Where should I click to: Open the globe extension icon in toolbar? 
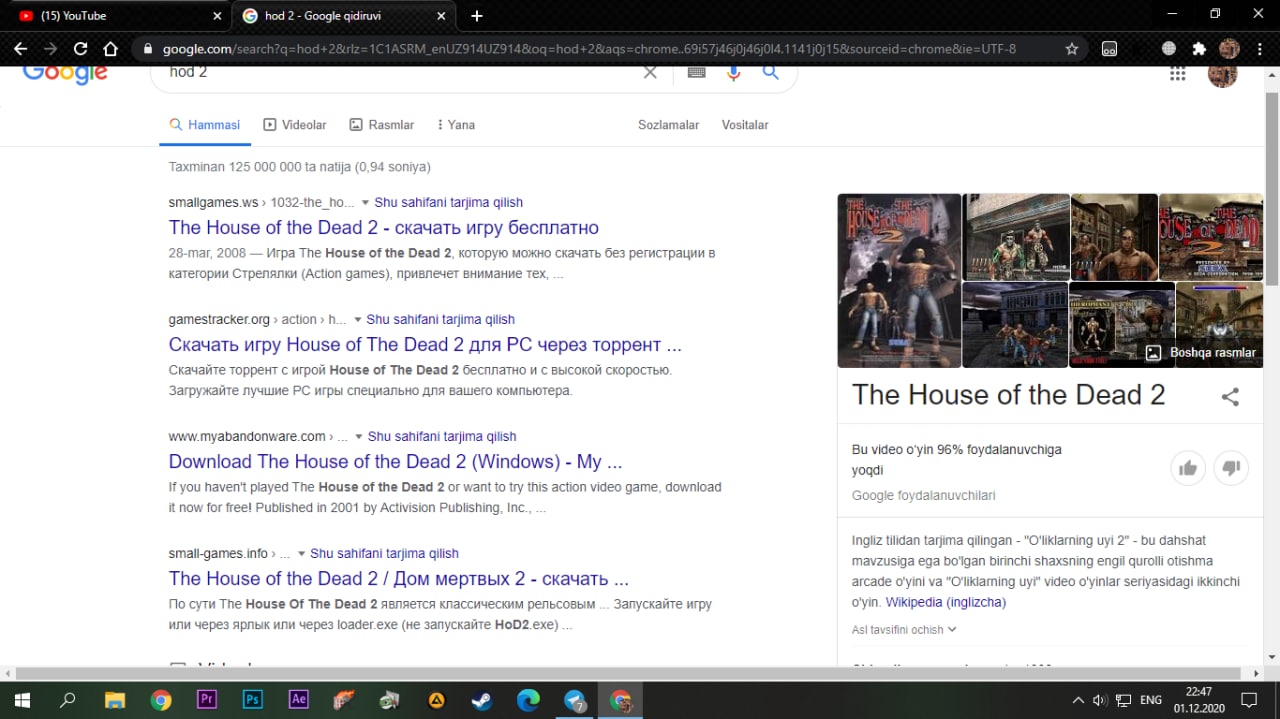coord(1169,48)
